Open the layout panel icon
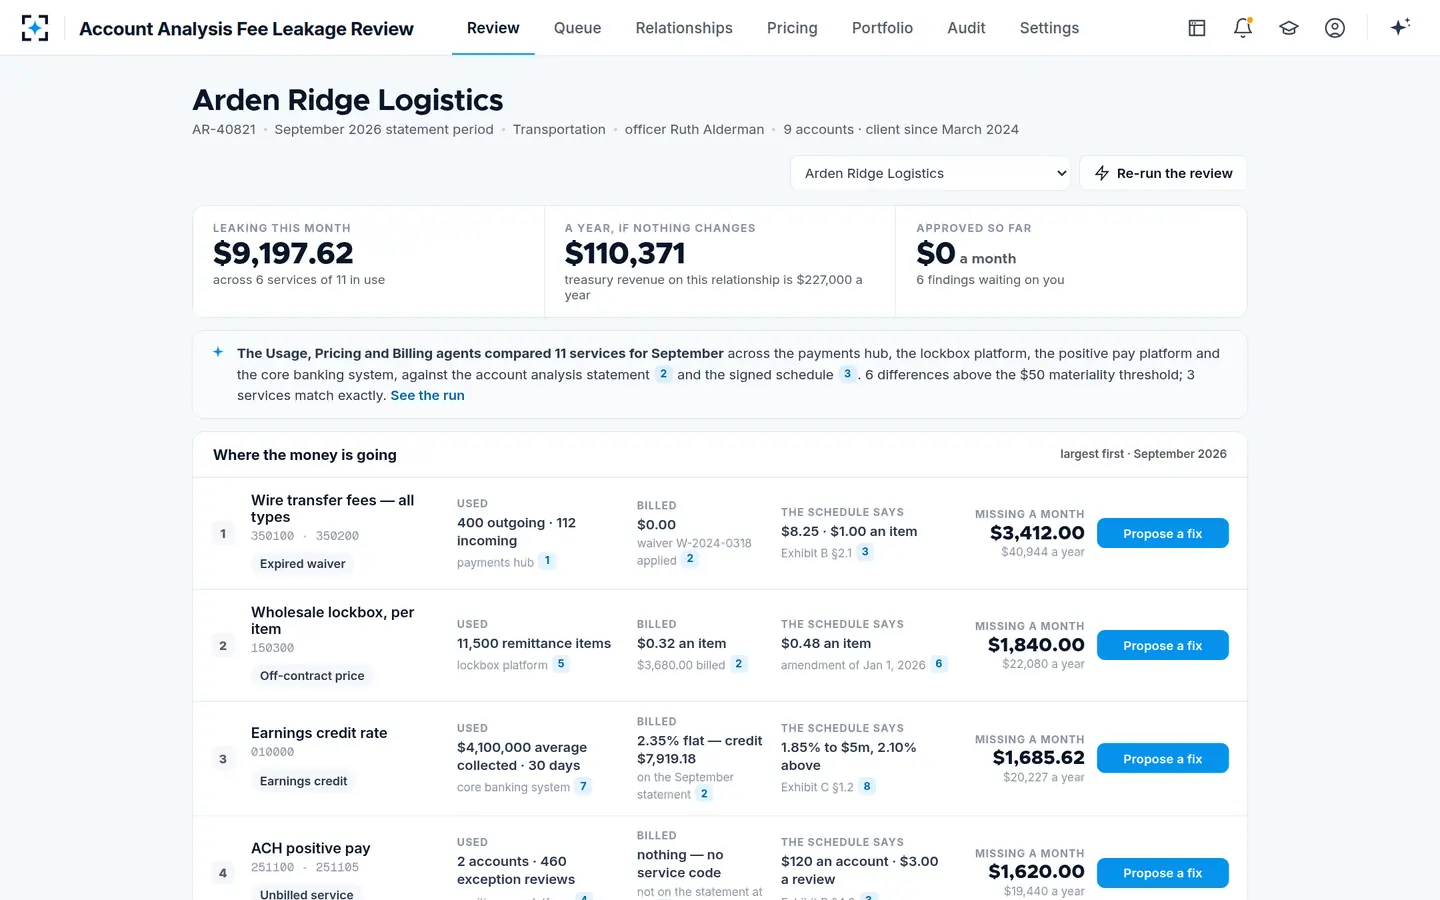 pyautogui.click(x=1197, y=28)
